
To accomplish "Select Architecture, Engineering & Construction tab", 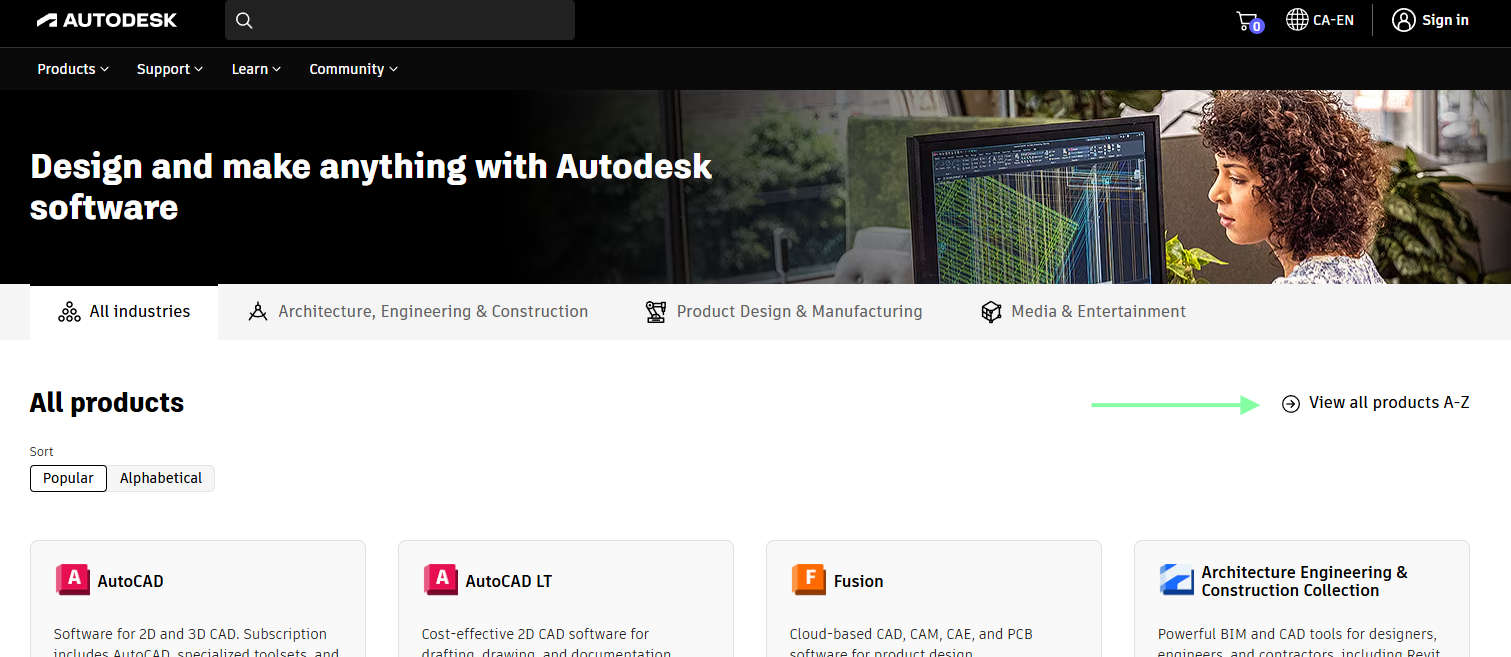I will point(418,312).
